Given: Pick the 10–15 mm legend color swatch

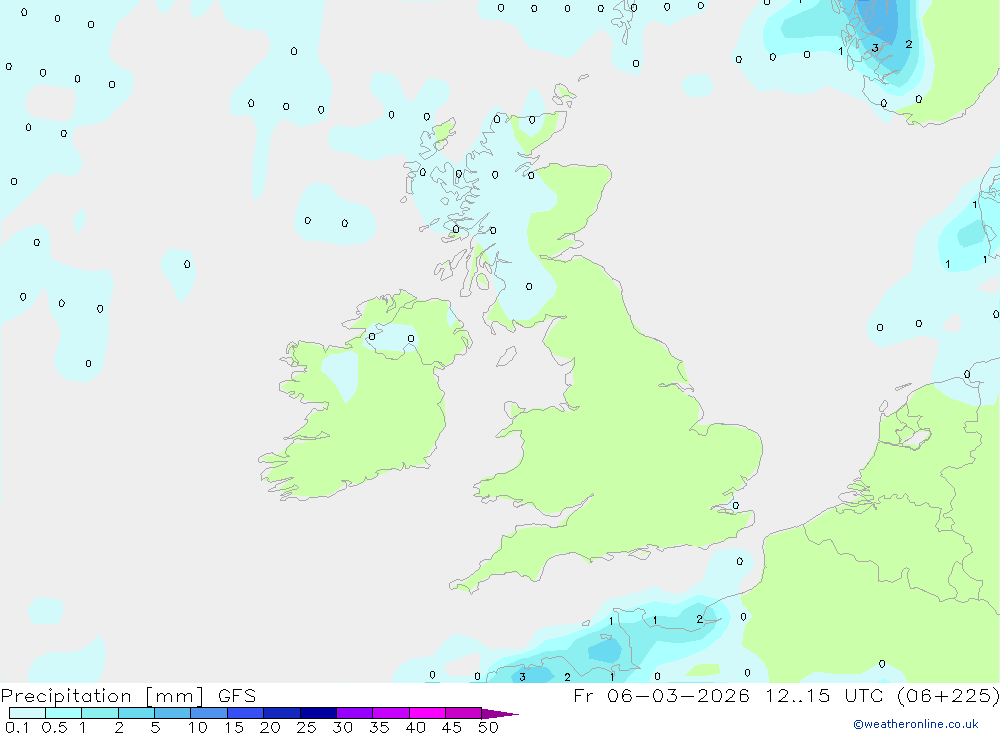Looking at the screenshot, I should 209,713.
